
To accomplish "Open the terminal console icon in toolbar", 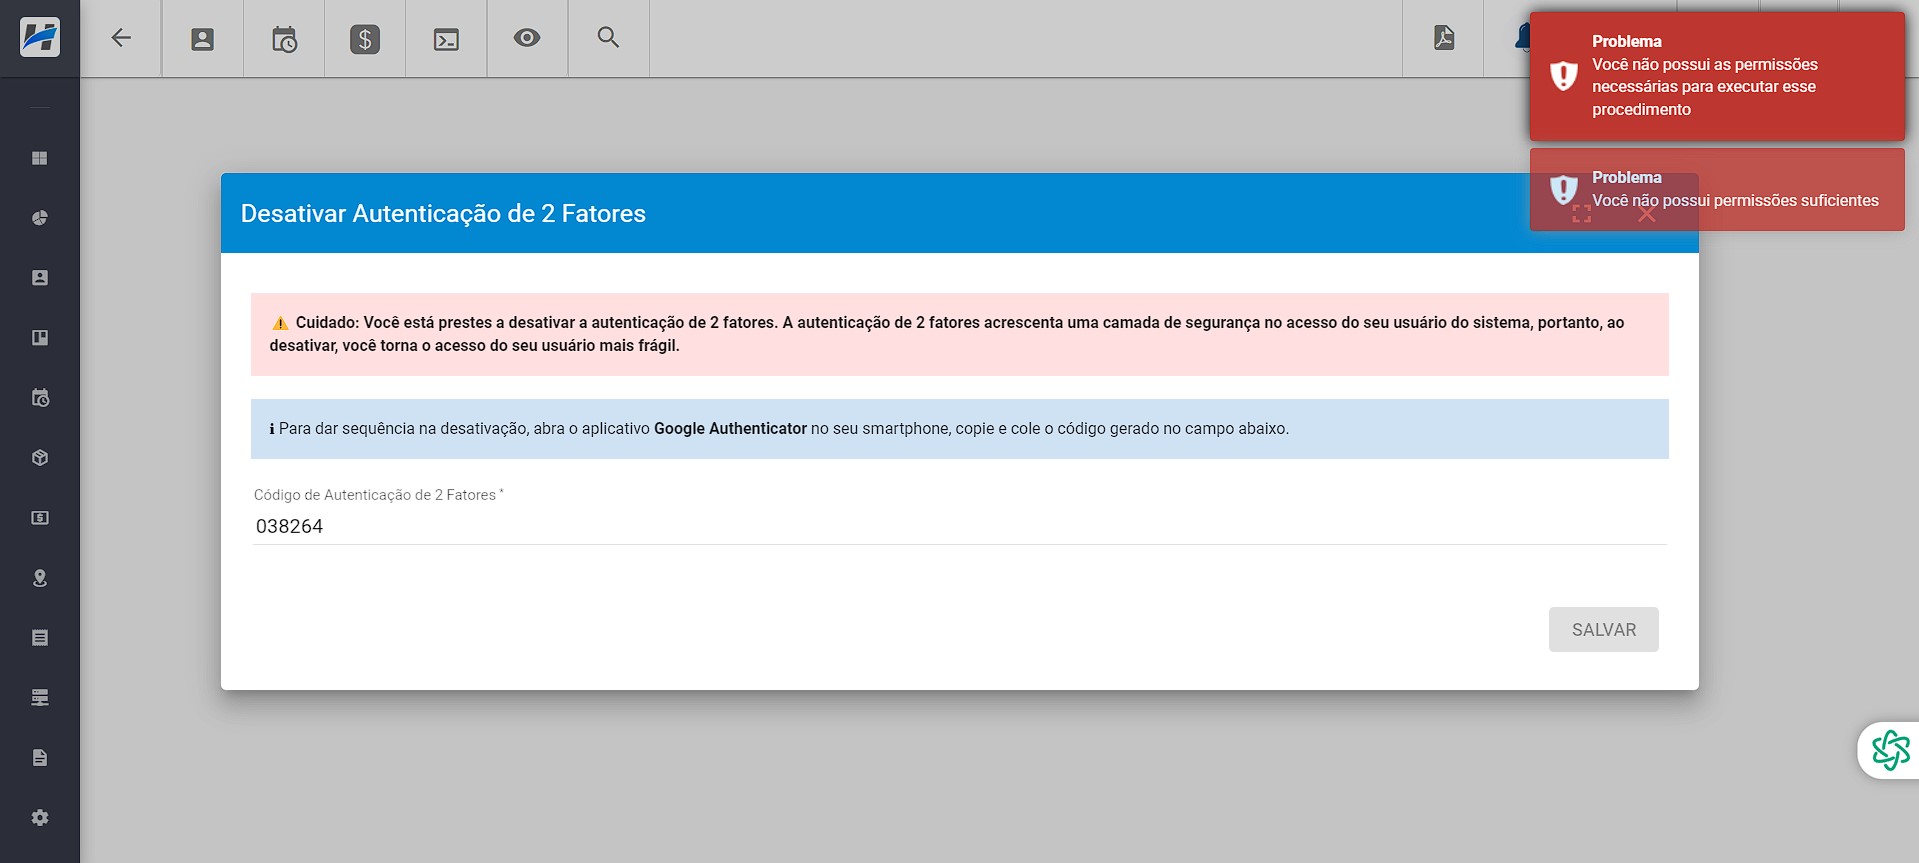I will tap(446, 39).
